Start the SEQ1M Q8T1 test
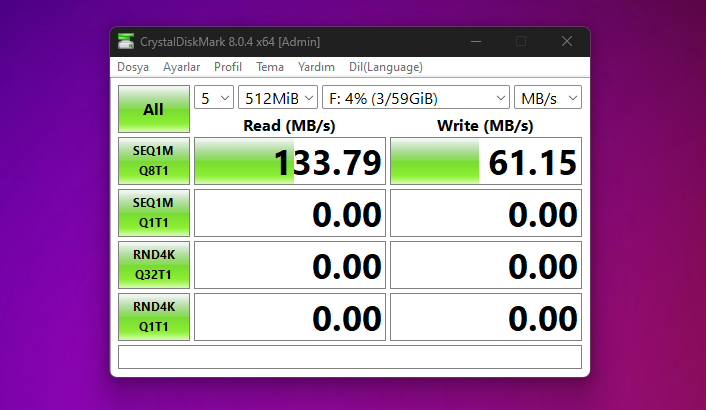This screenshot has width=706, height=410. pos(154,161)
